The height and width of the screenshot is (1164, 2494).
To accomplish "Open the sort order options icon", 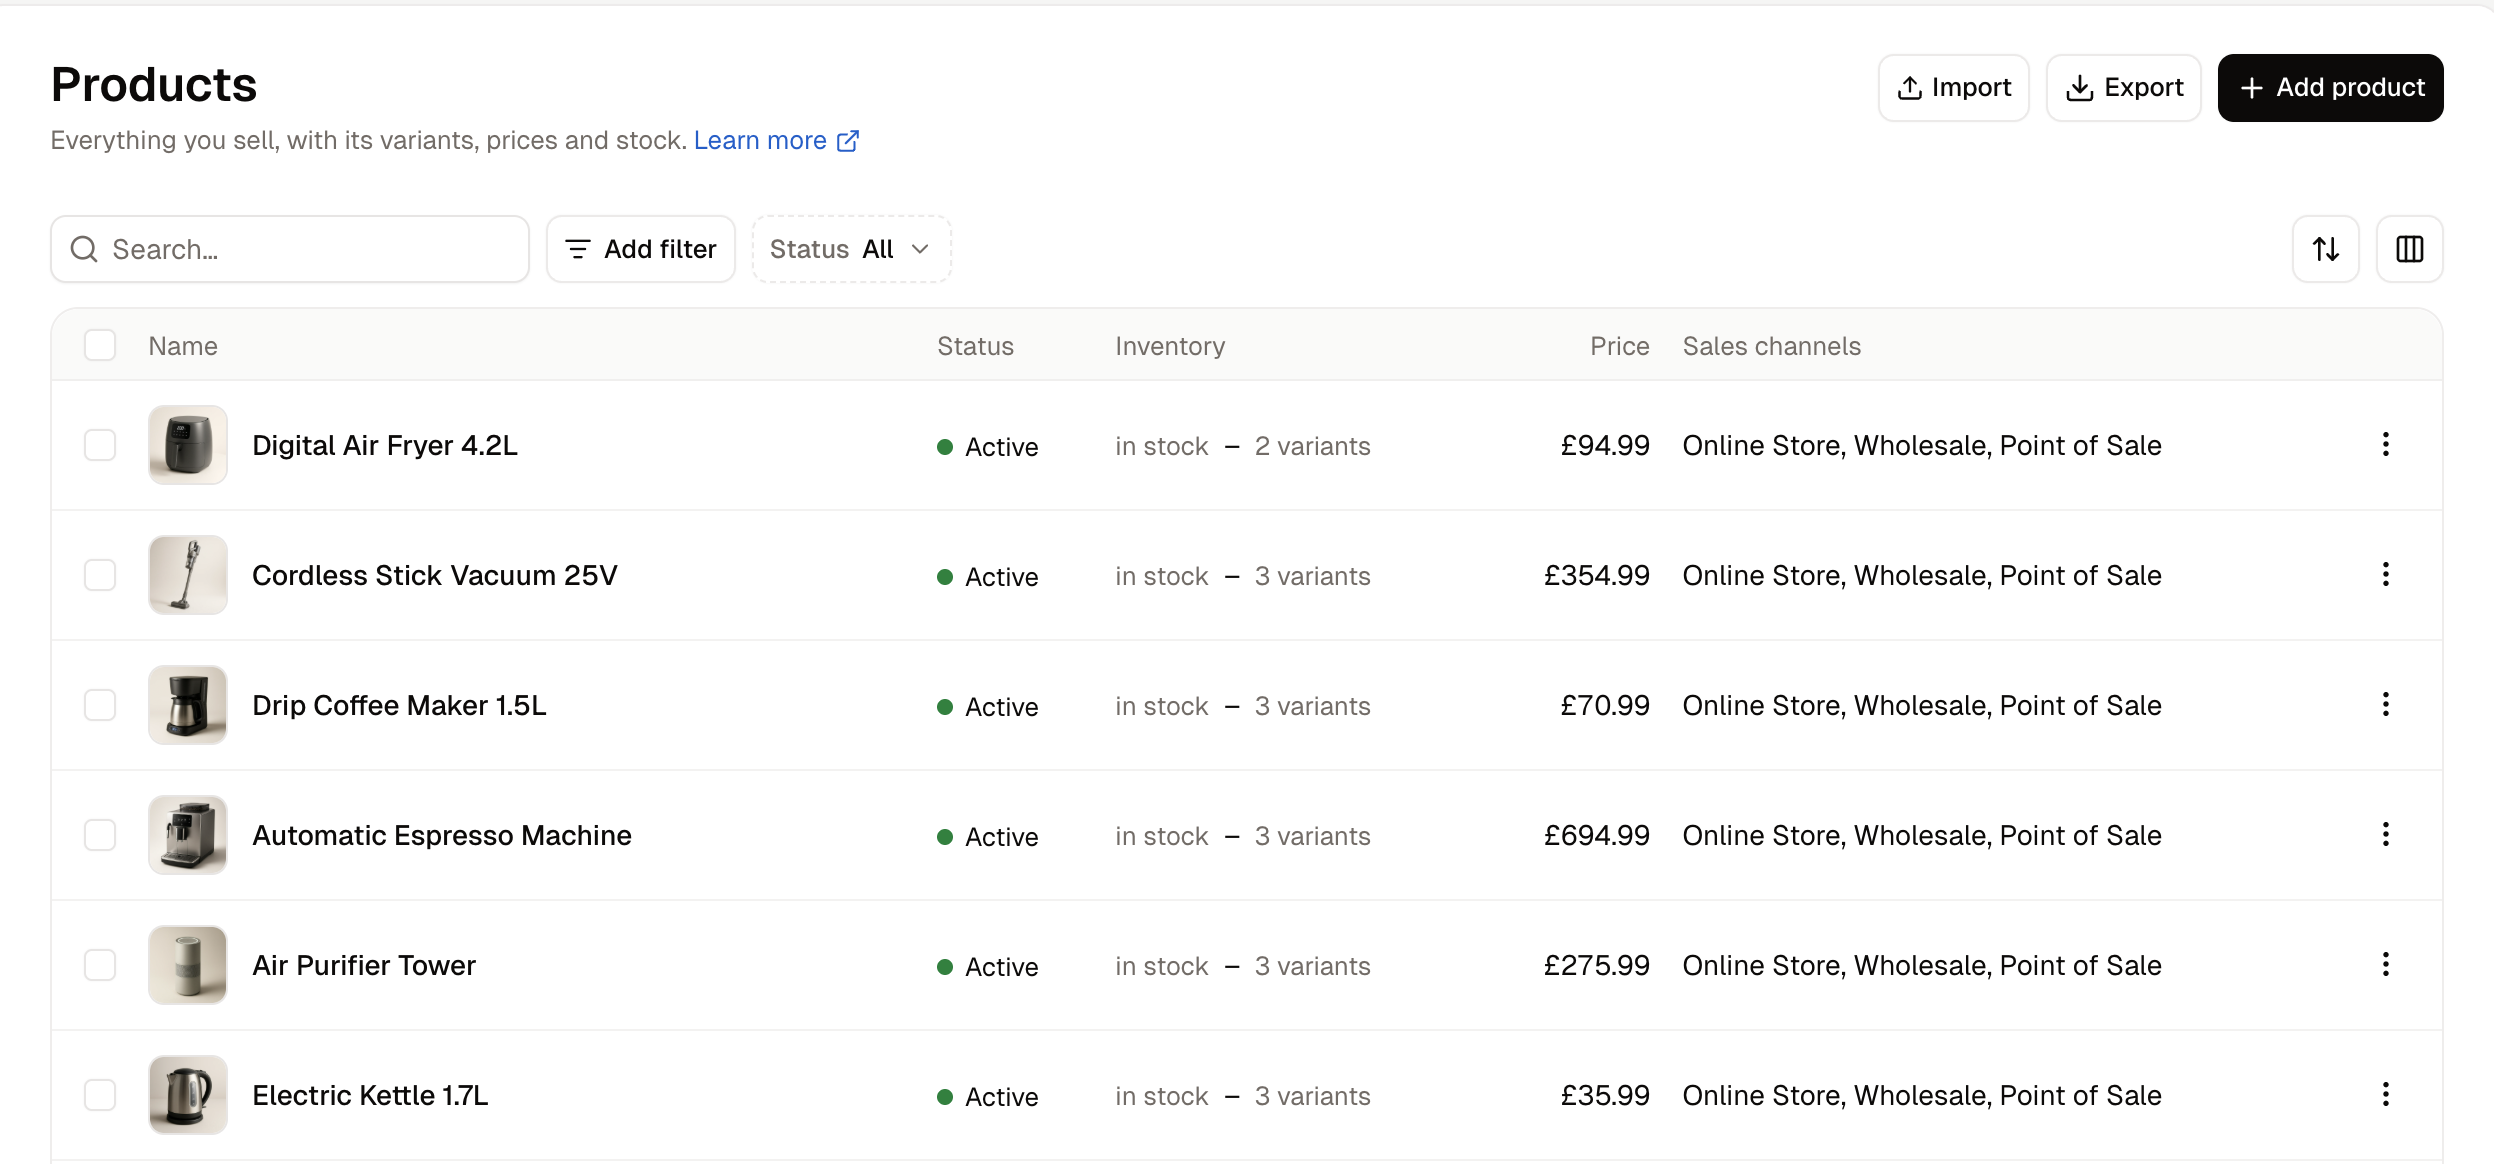I will 2325,249.
